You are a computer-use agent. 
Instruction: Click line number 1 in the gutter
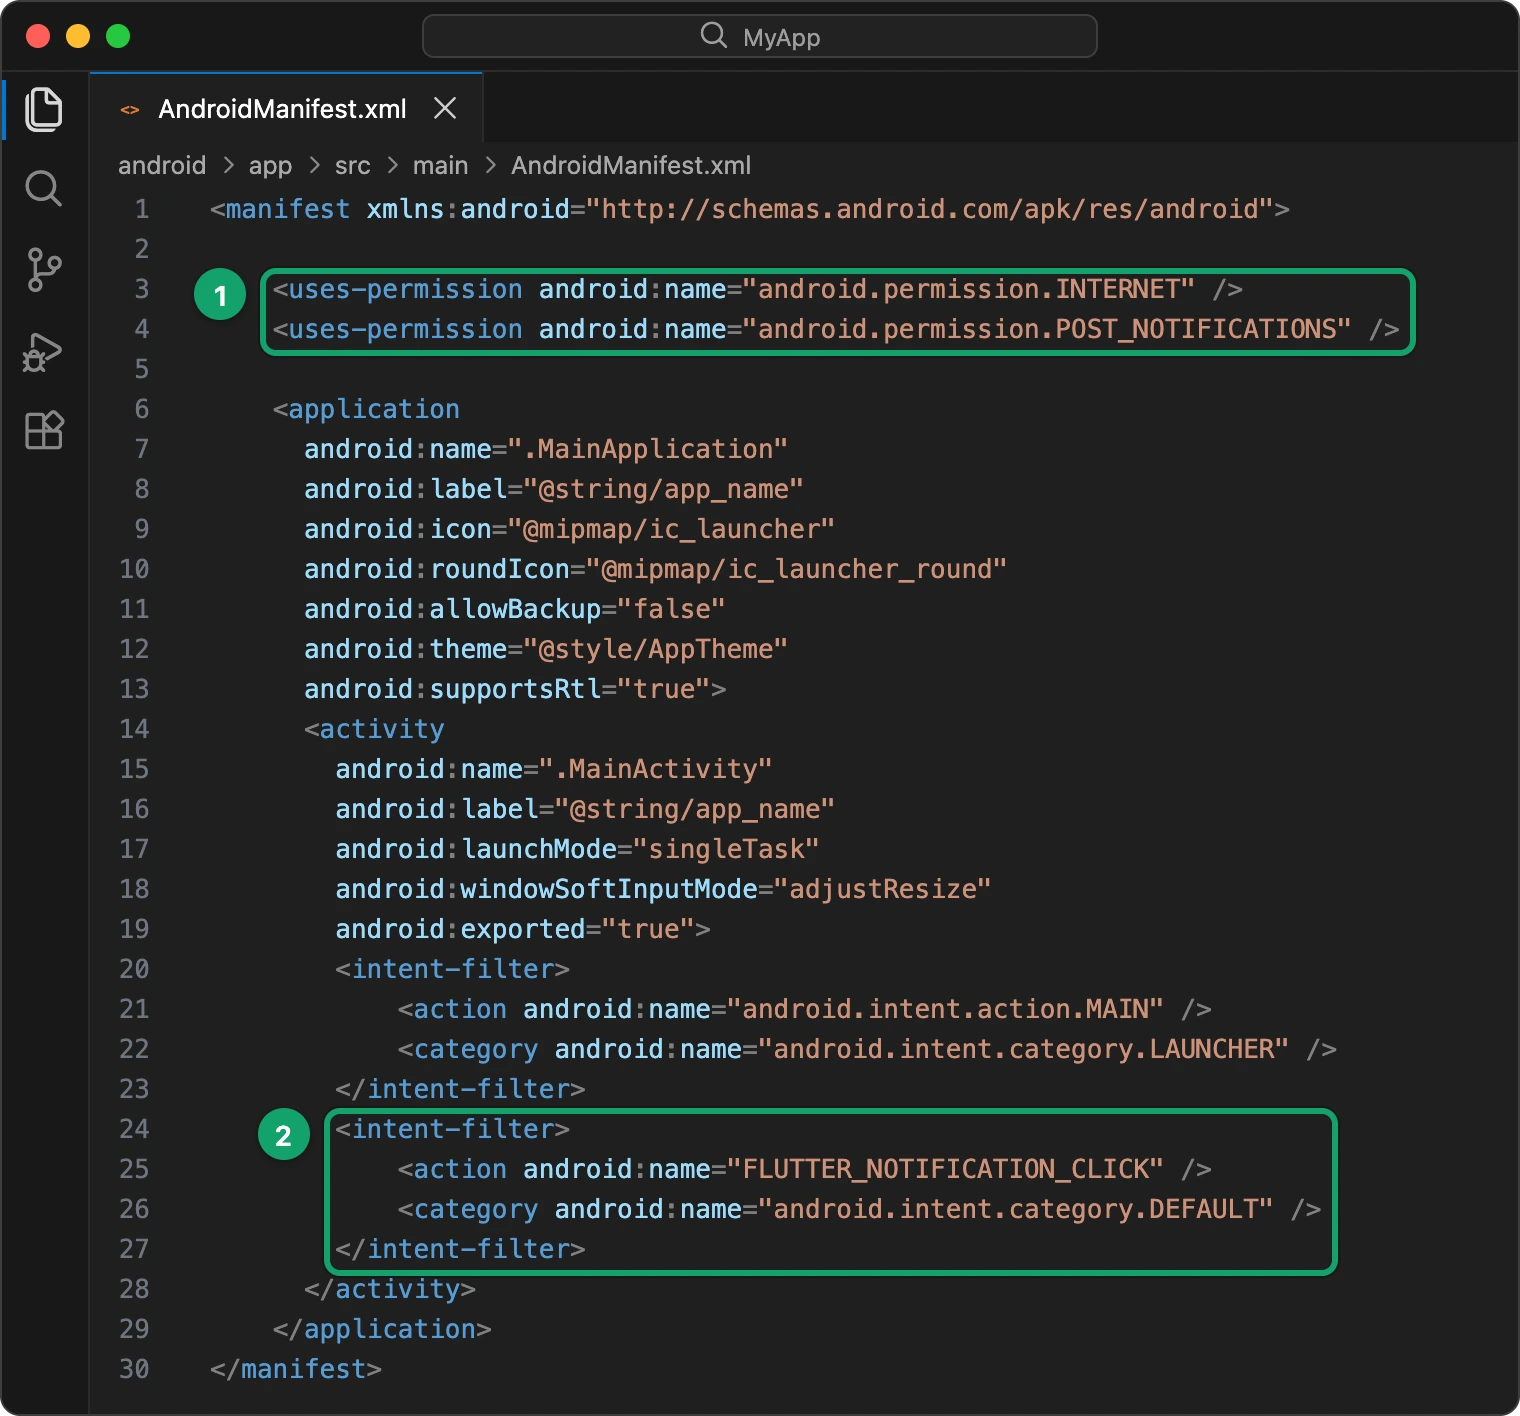[142, 209]
